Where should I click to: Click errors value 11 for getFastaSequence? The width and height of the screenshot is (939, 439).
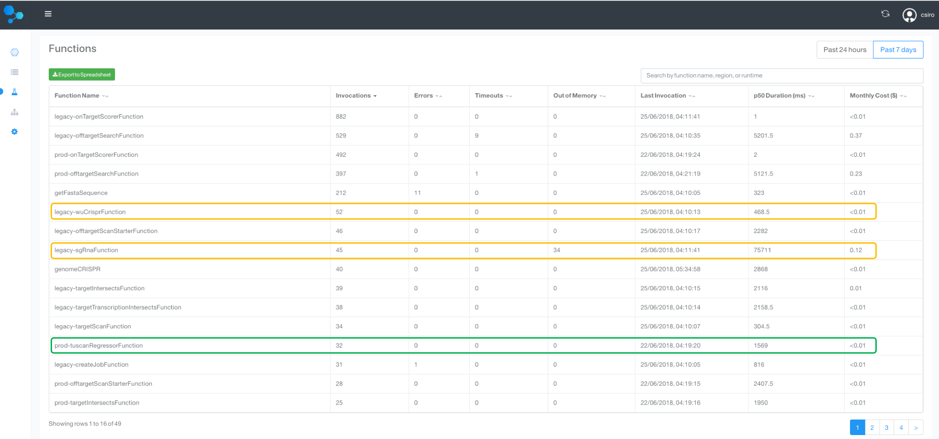(x=417, y=193)
